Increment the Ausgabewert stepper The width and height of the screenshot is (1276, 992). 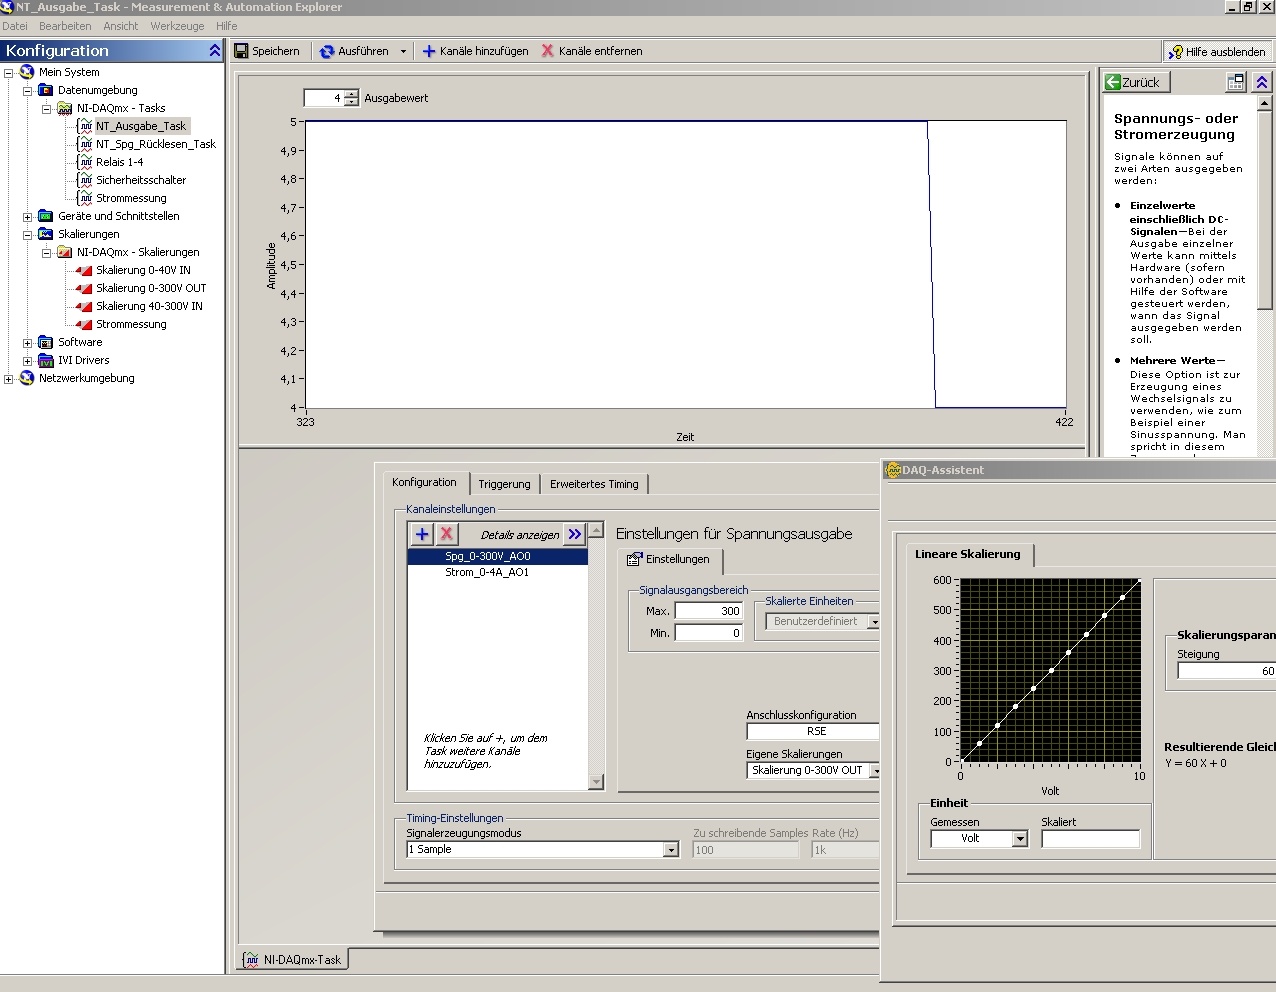click(351, 94)
